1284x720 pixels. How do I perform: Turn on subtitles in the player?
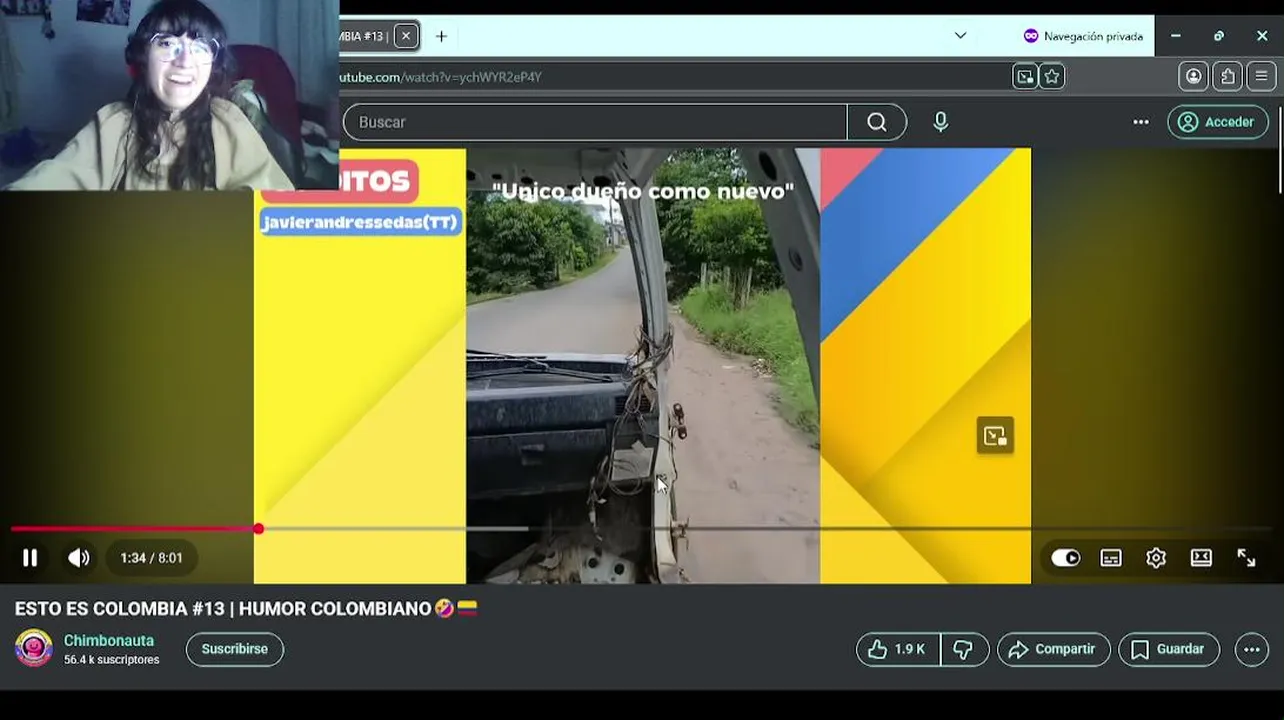(1111, 558)
